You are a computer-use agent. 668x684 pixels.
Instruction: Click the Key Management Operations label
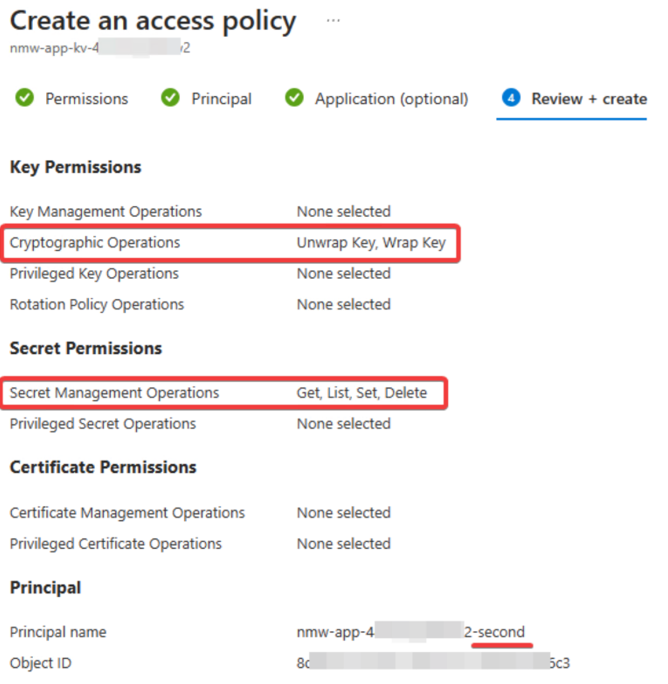(x=106, y=212)
